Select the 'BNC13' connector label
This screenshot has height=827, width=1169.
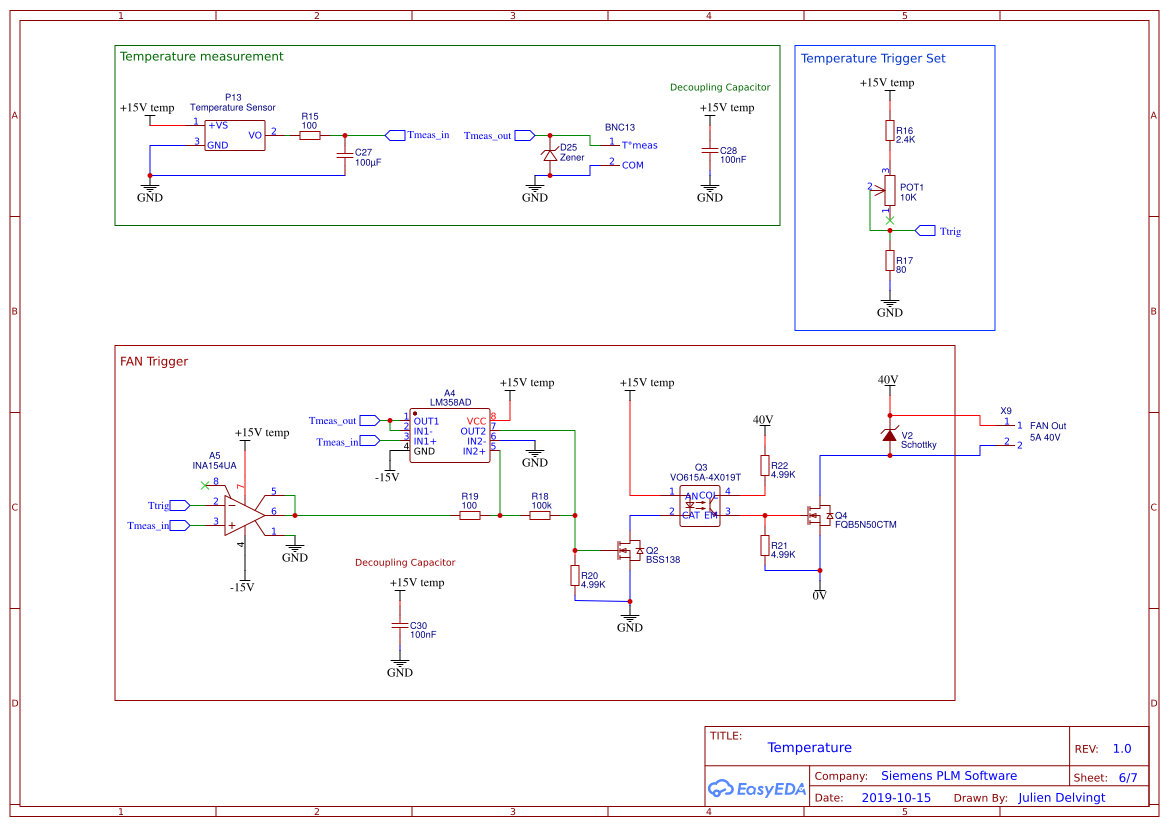[620, 128]
